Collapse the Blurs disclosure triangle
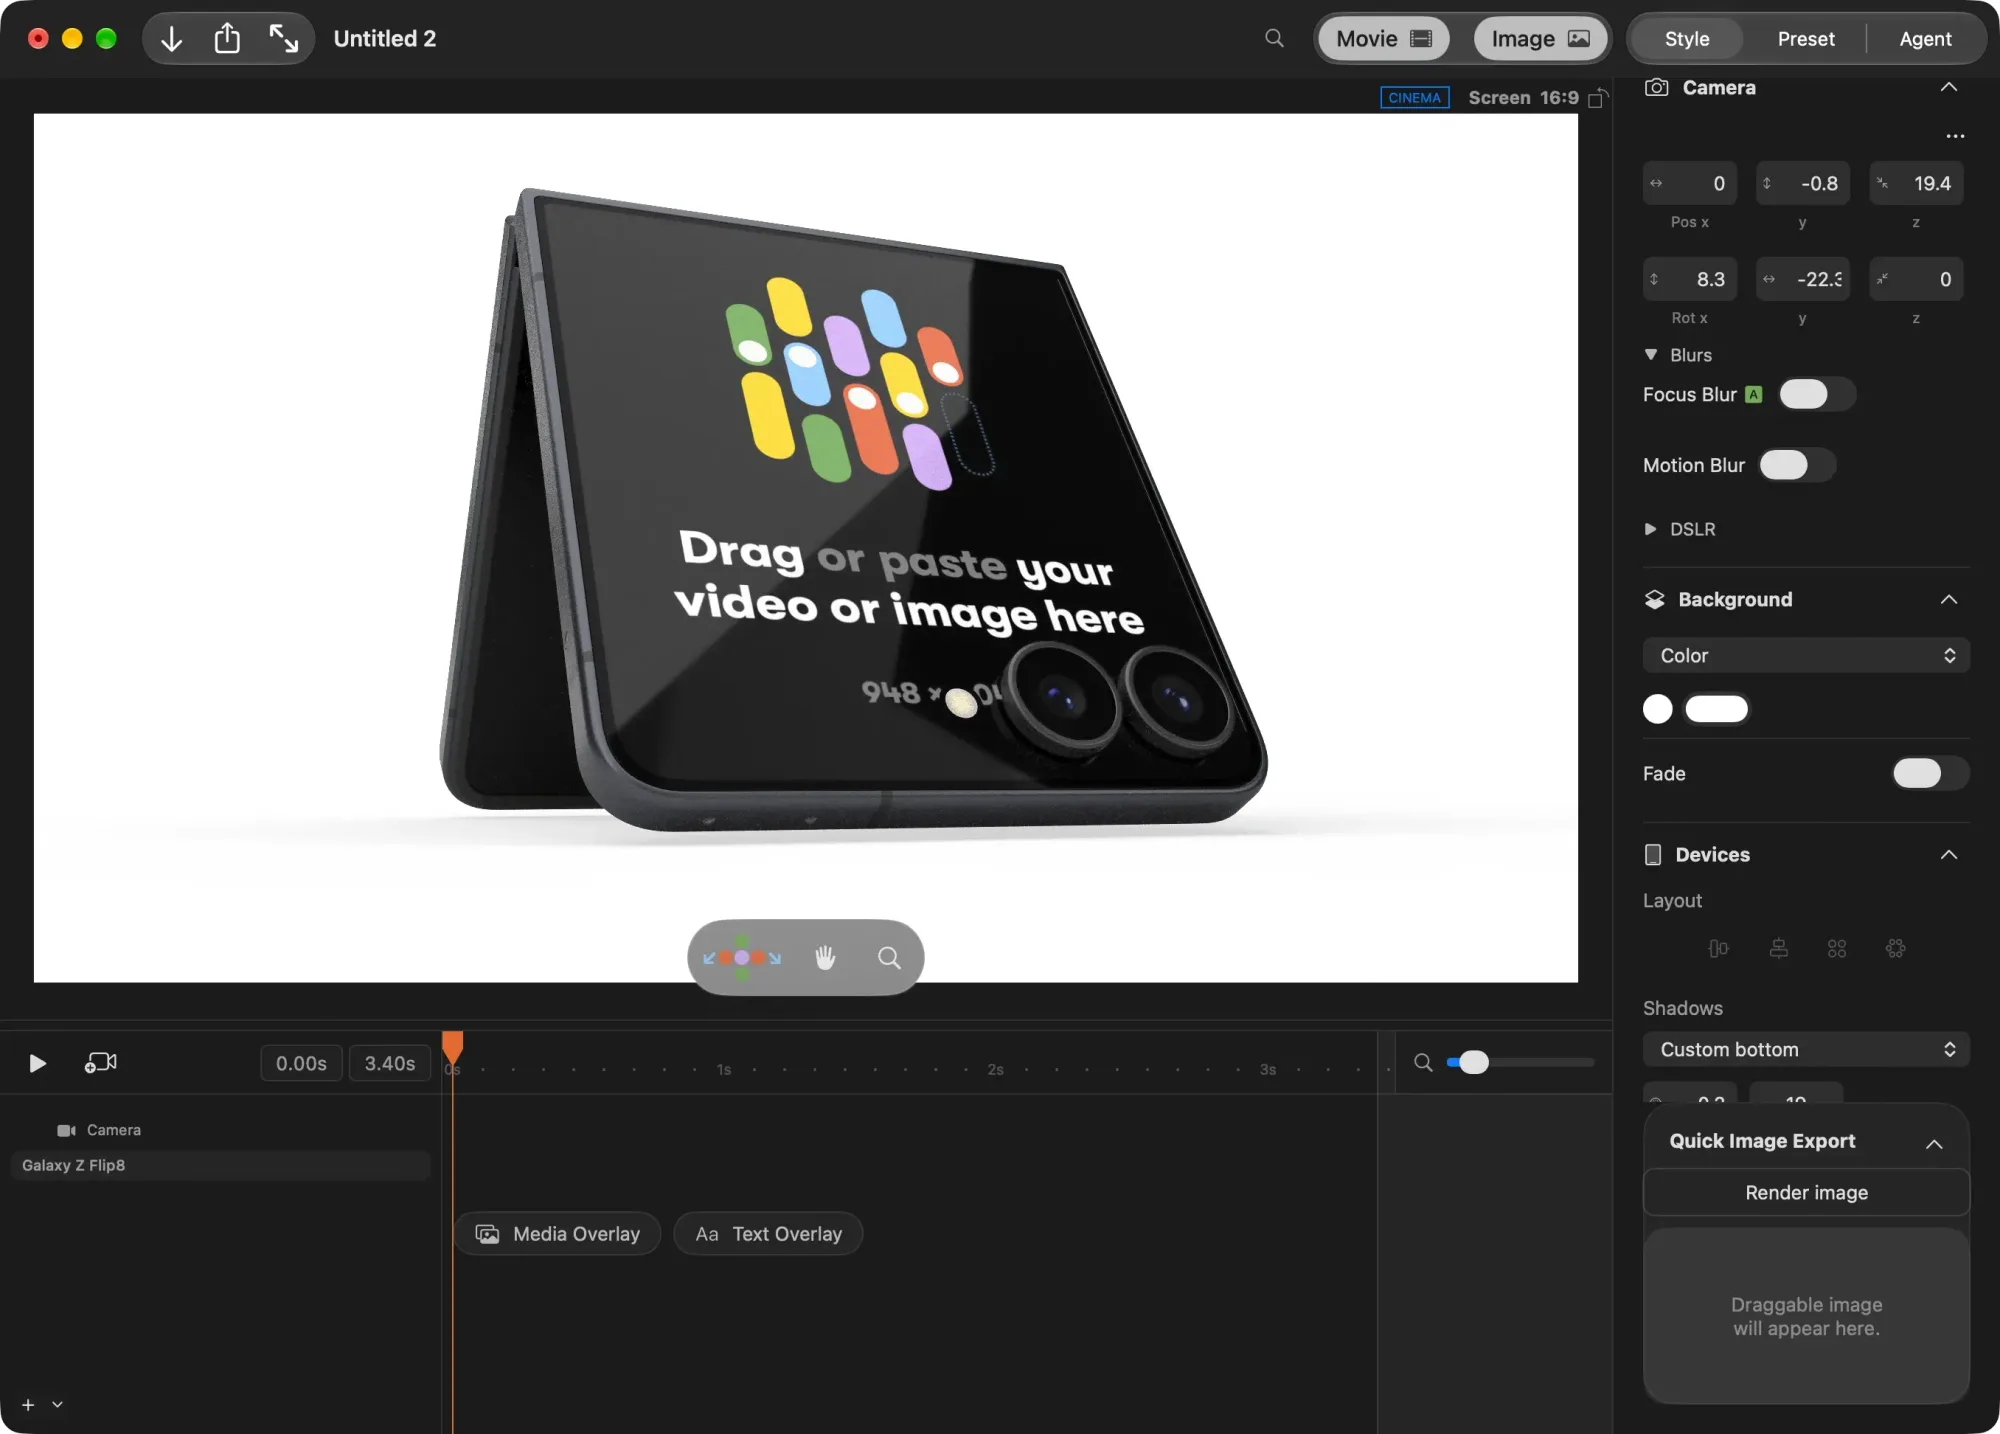 click(x=1651, y=355)
